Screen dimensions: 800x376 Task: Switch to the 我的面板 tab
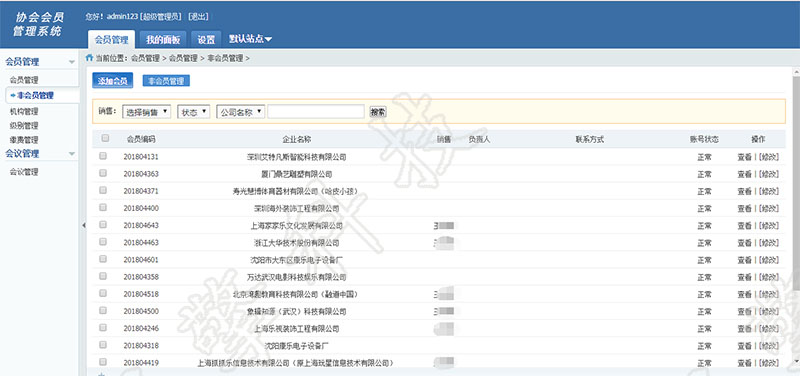pos(163,39)
